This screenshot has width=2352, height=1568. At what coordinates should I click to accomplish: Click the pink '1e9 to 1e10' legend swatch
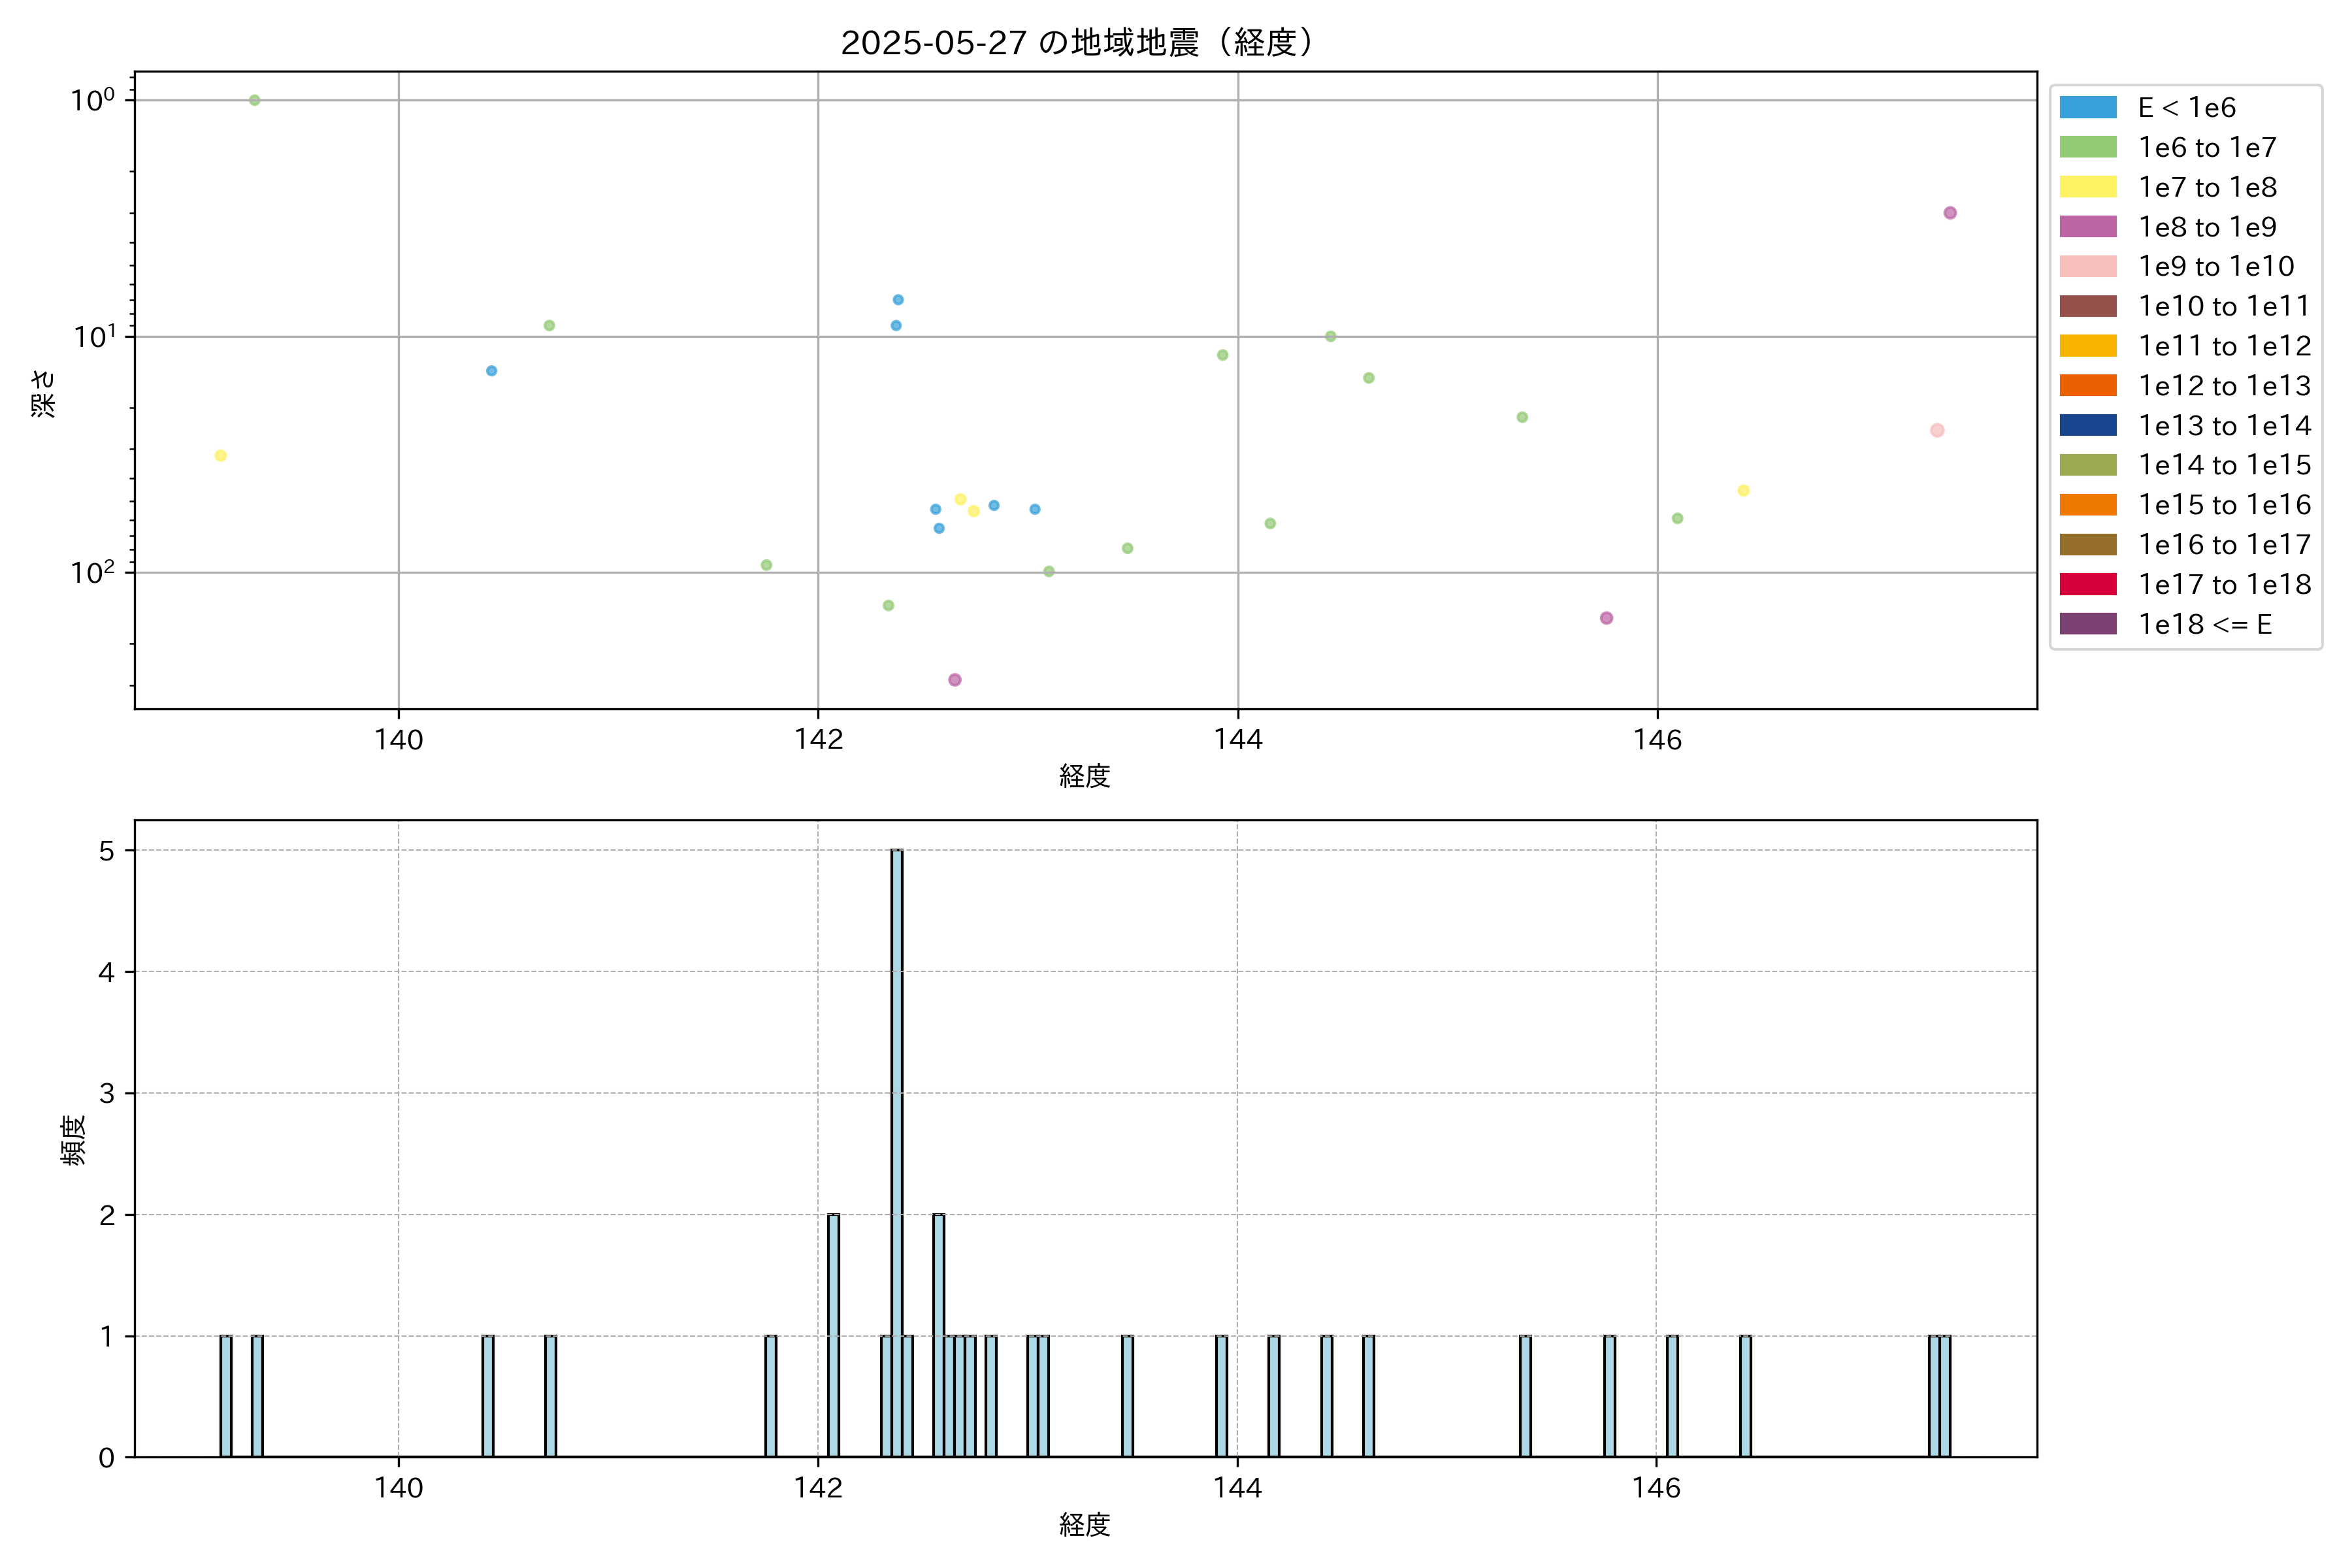point(2087,266)
